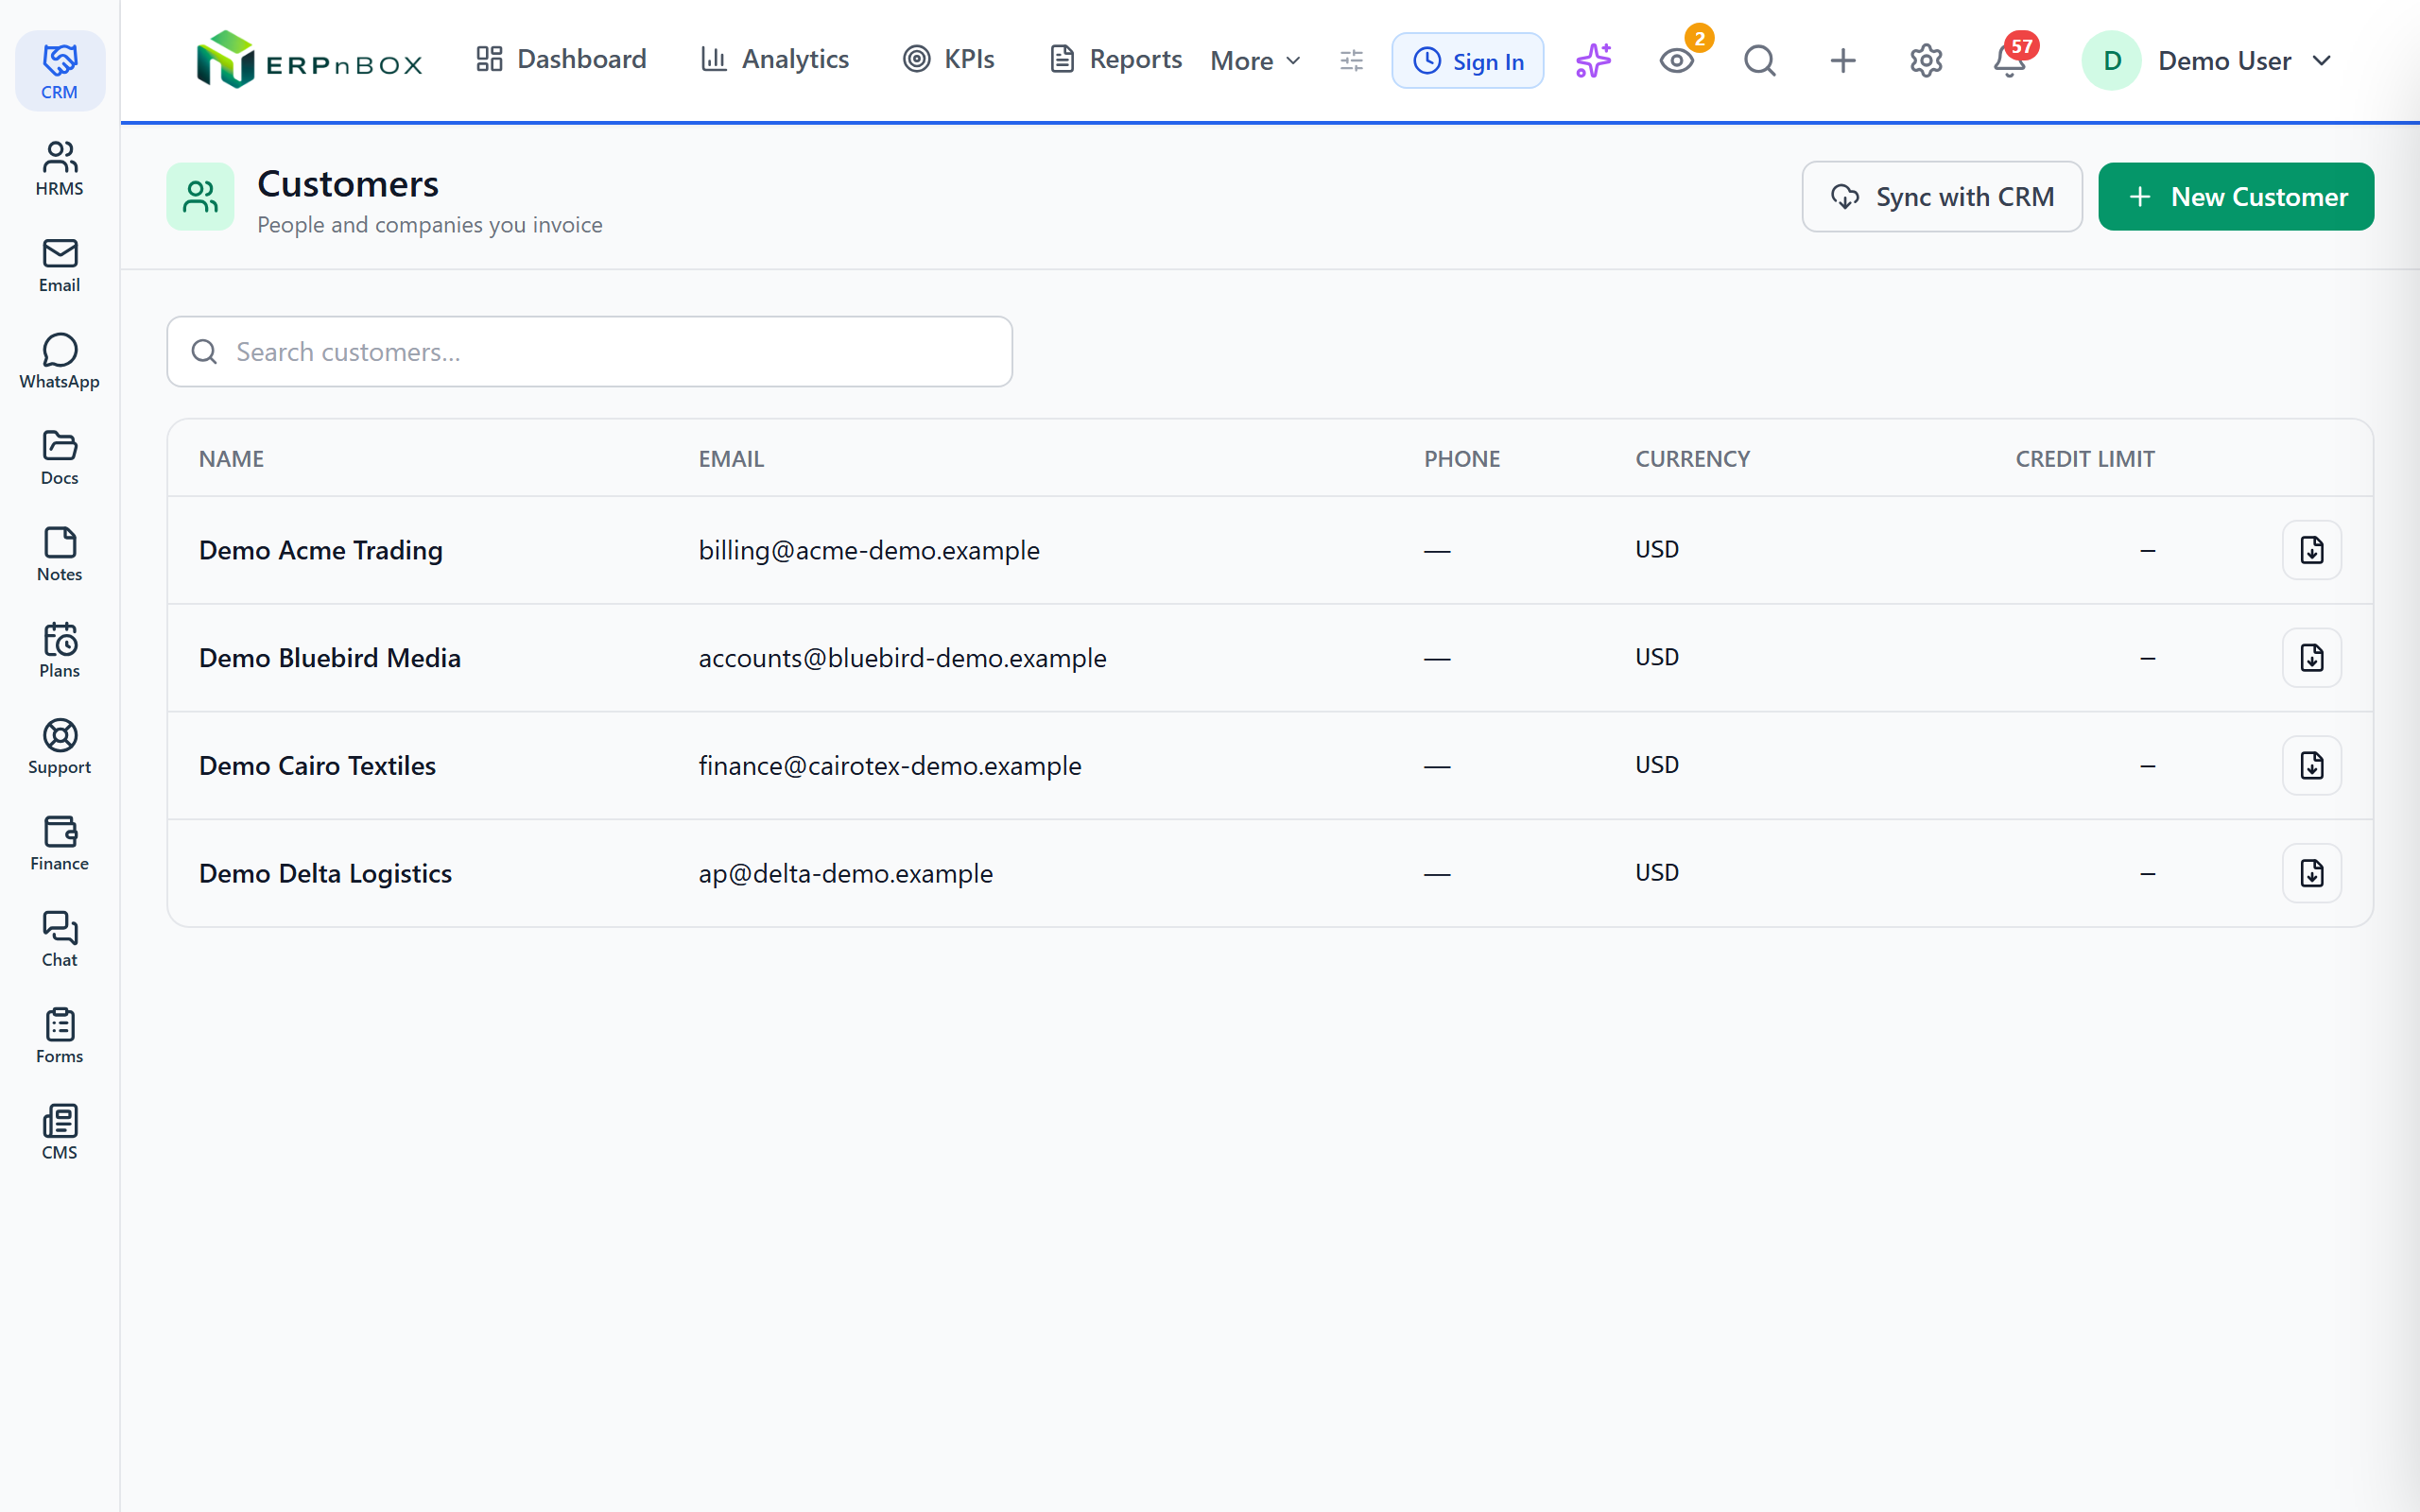Click the eye icon with badge 2
2420x1512 pixels.
pyautogui.click(x=1677, y=60)
